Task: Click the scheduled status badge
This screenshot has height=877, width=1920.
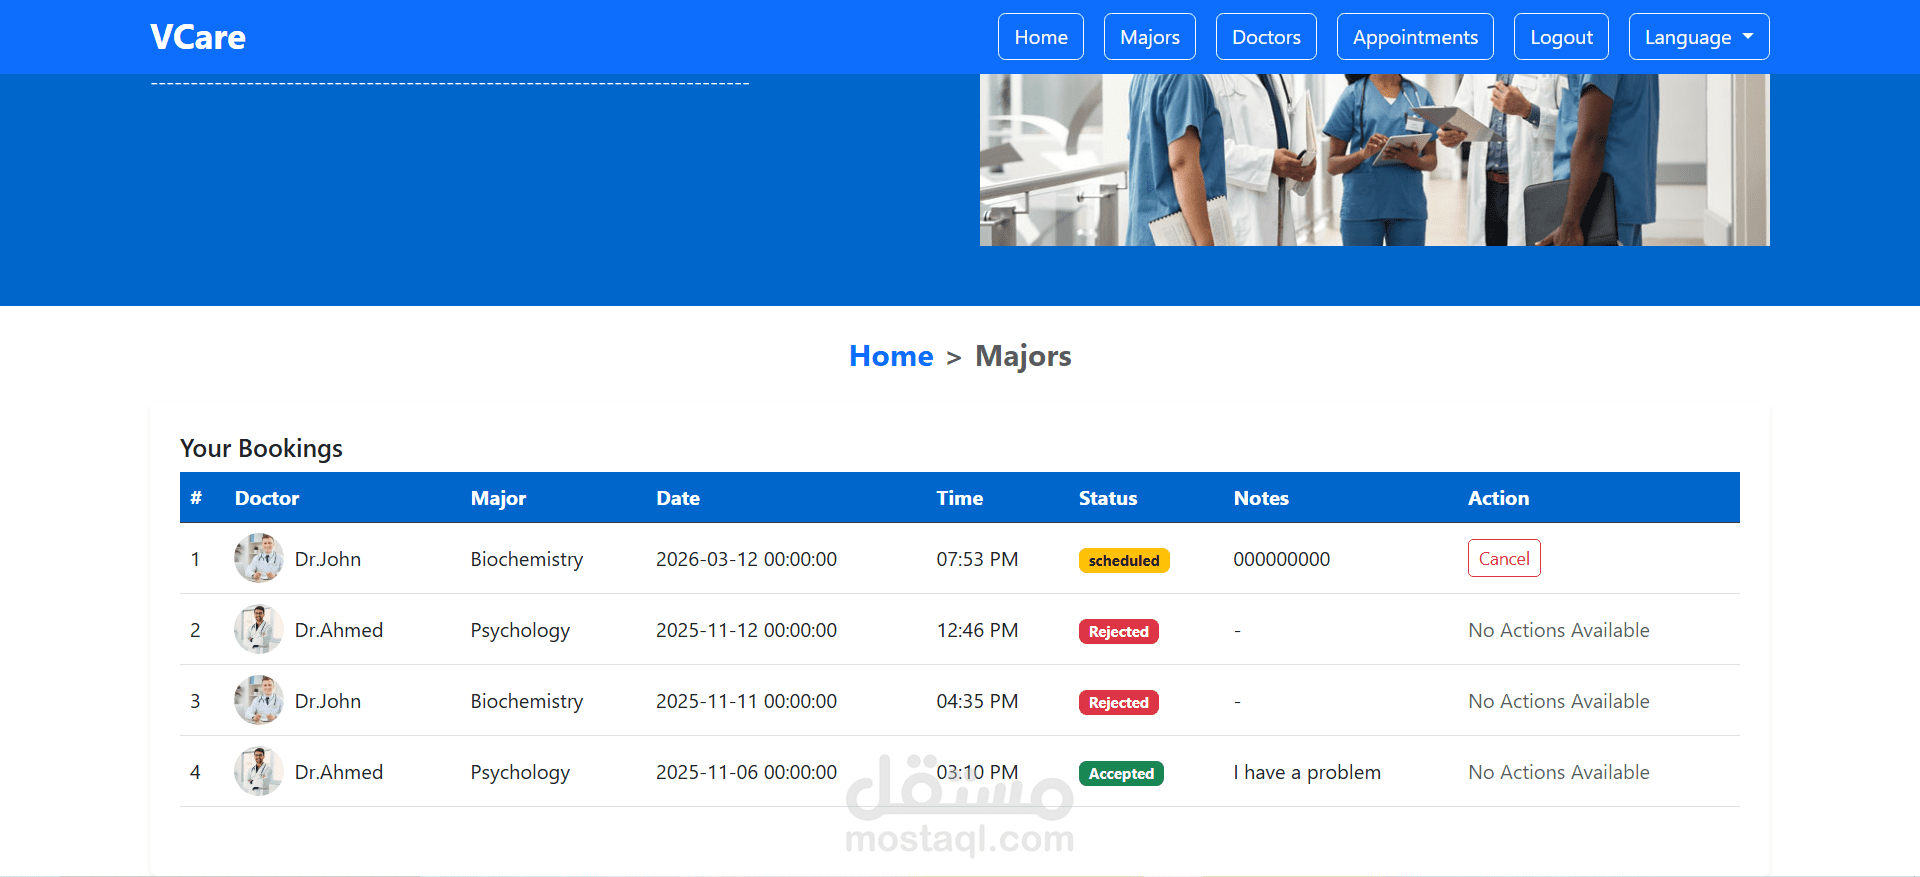Action: (x=1124, y=560)
